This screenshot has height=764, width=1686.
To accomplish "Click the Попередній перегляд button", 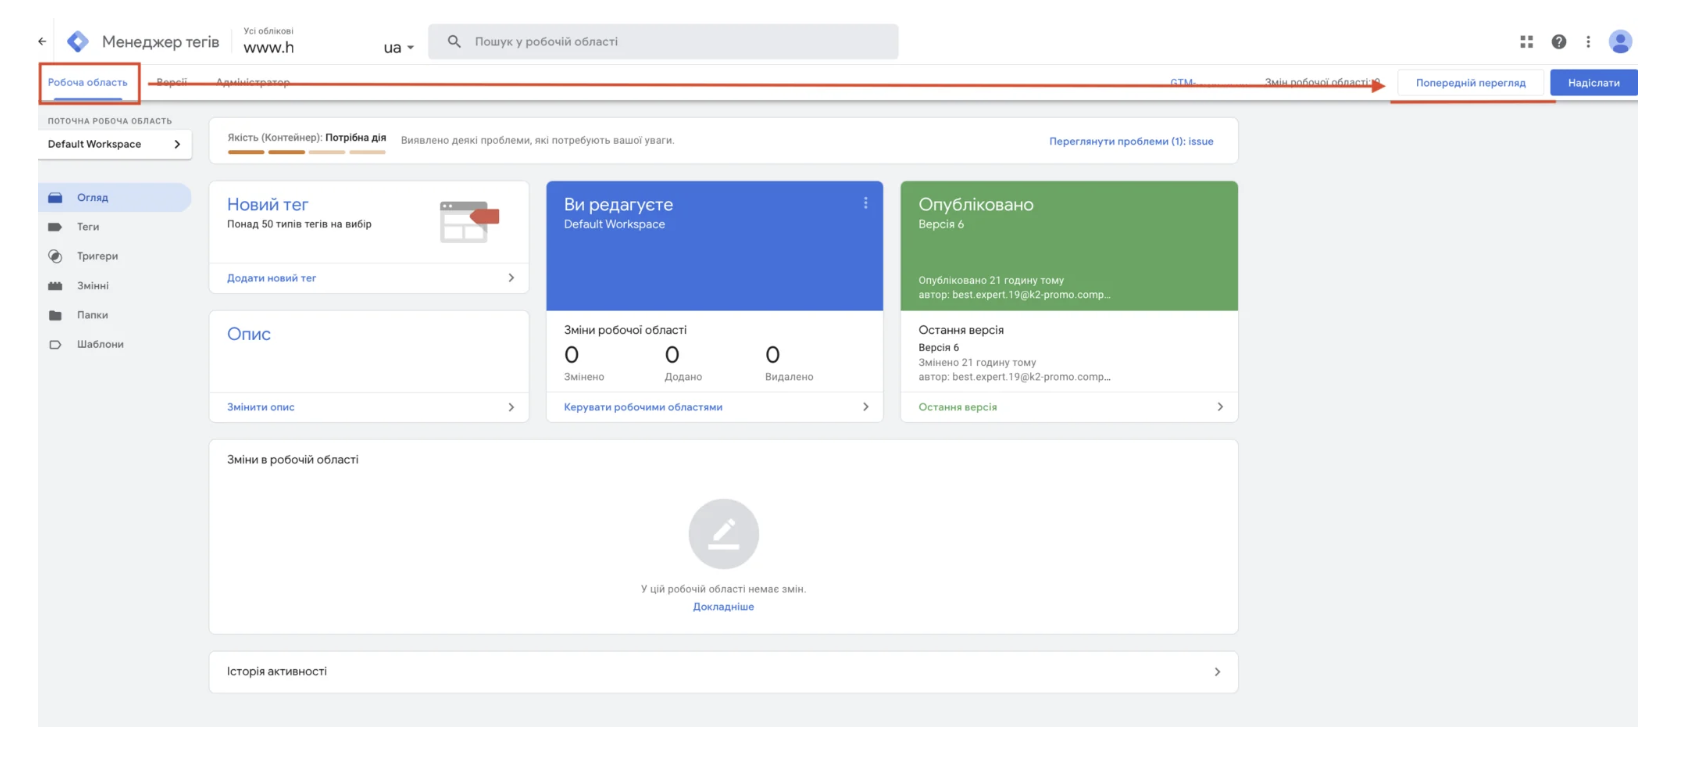I will [1470, 83].
